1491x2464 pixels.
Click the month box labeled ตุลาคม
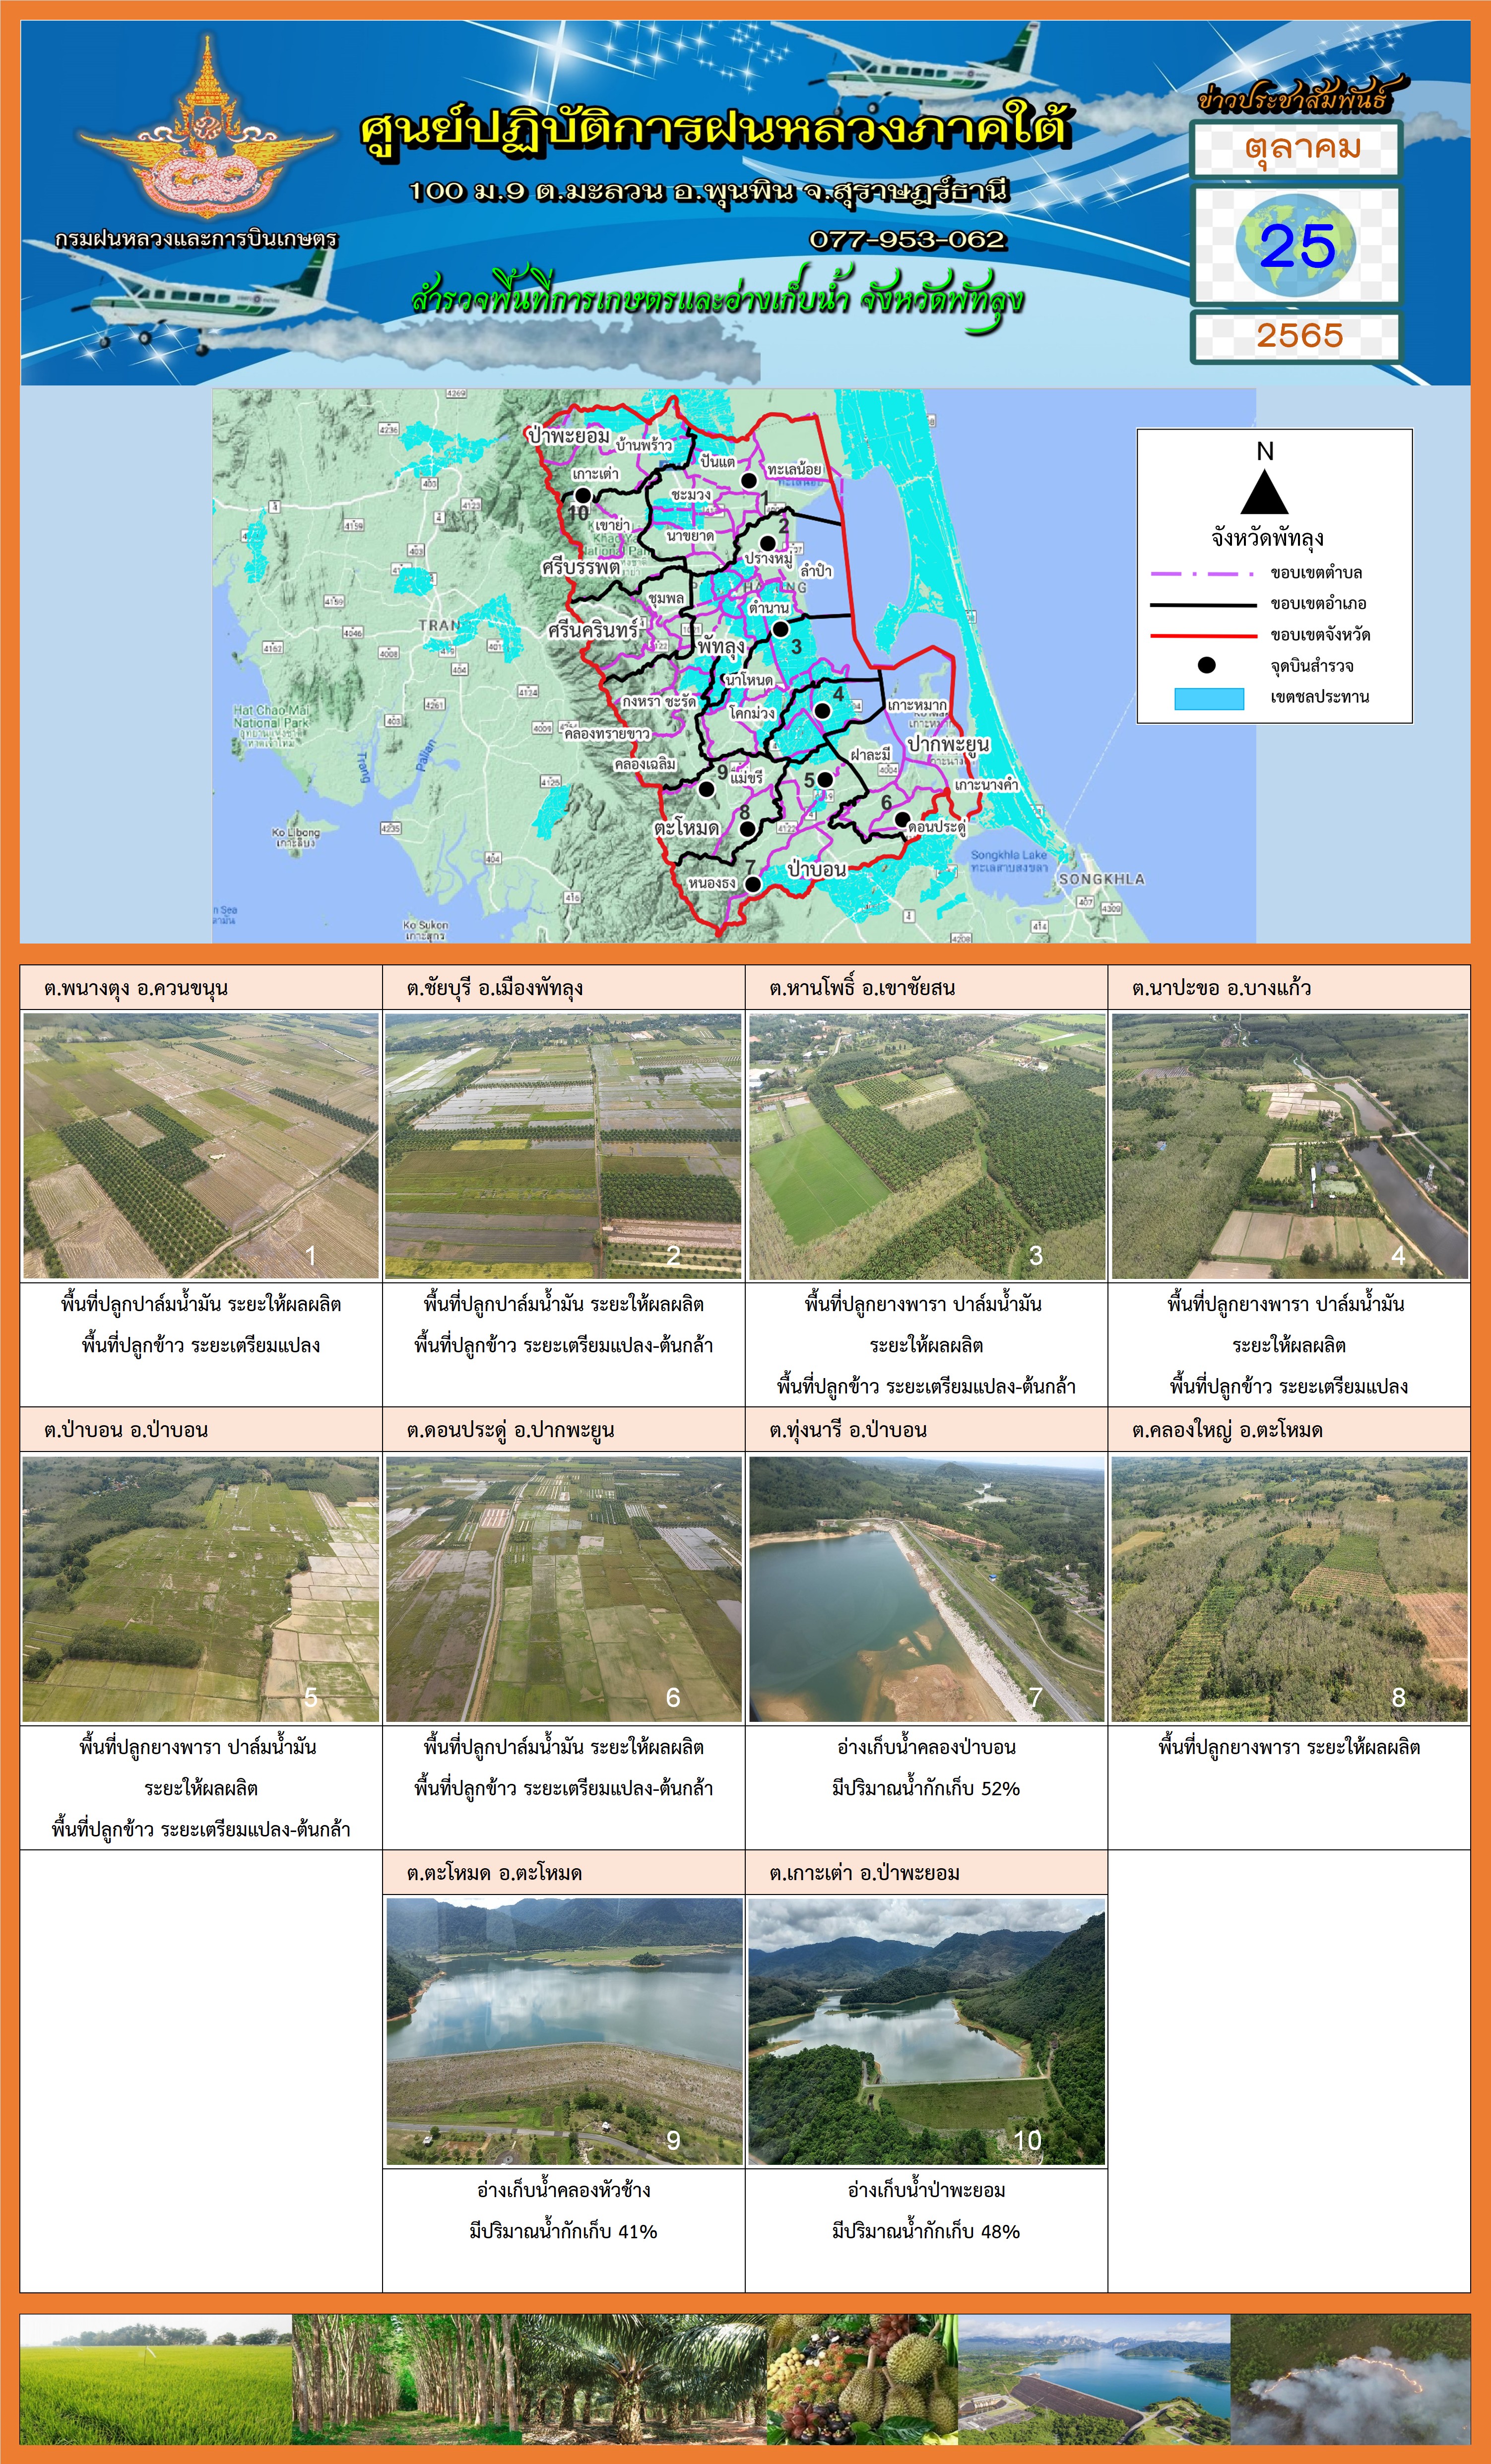pos(1297,149)
